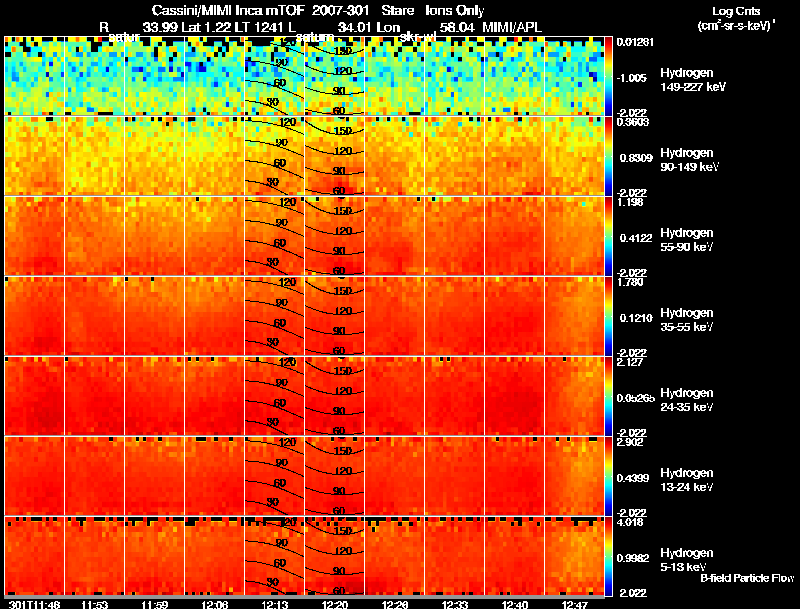This screenshot has width=800, height=609.
Task: Click the color bar beside Hydrogen 90-149 keV
Action: pos(608,156)
